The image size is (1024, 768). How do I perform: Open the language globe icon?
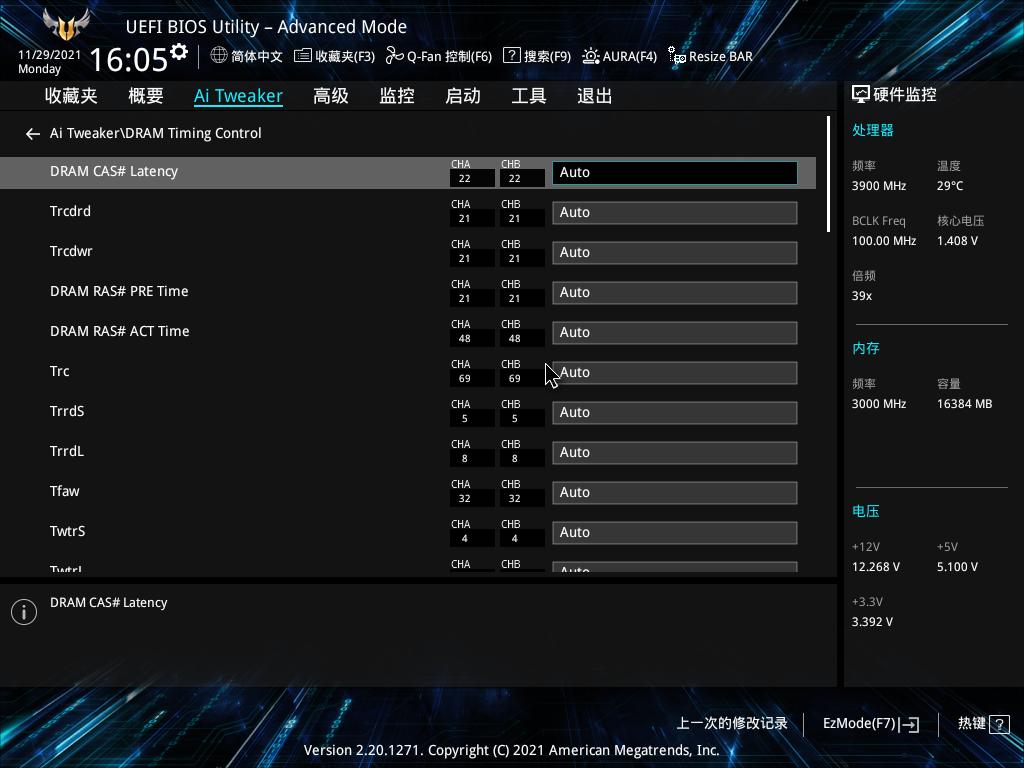point(219,56)
